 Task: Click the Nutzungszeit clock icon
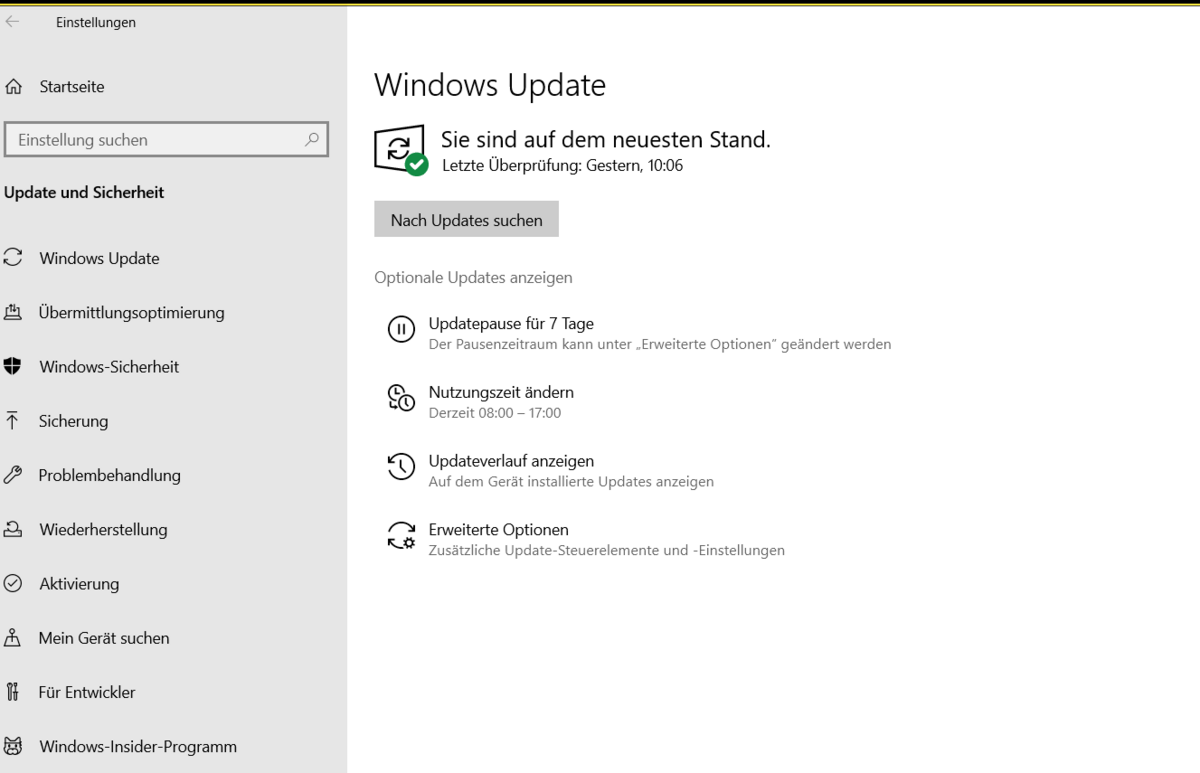pos(401,398)
